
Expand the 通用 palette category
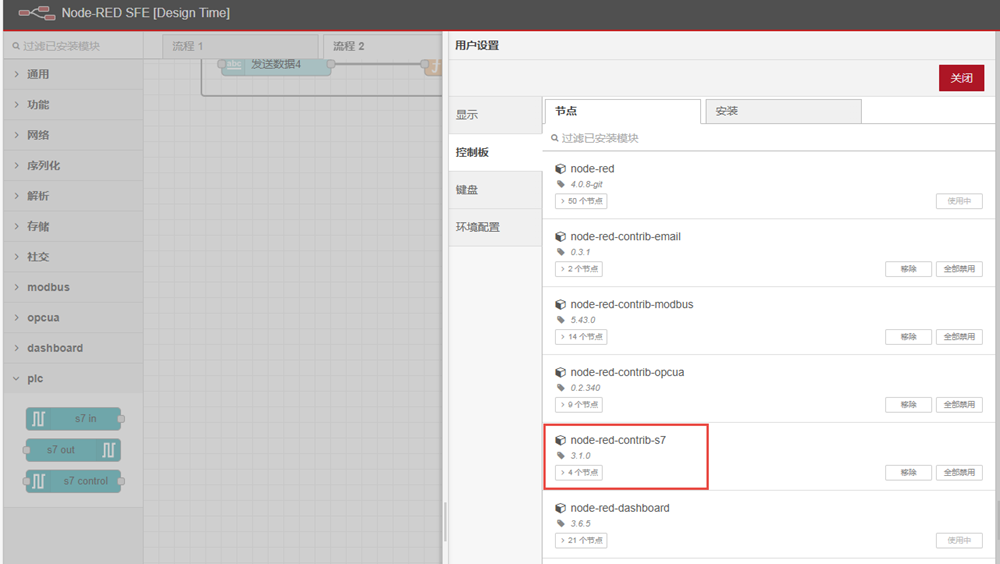coord(73,74)
